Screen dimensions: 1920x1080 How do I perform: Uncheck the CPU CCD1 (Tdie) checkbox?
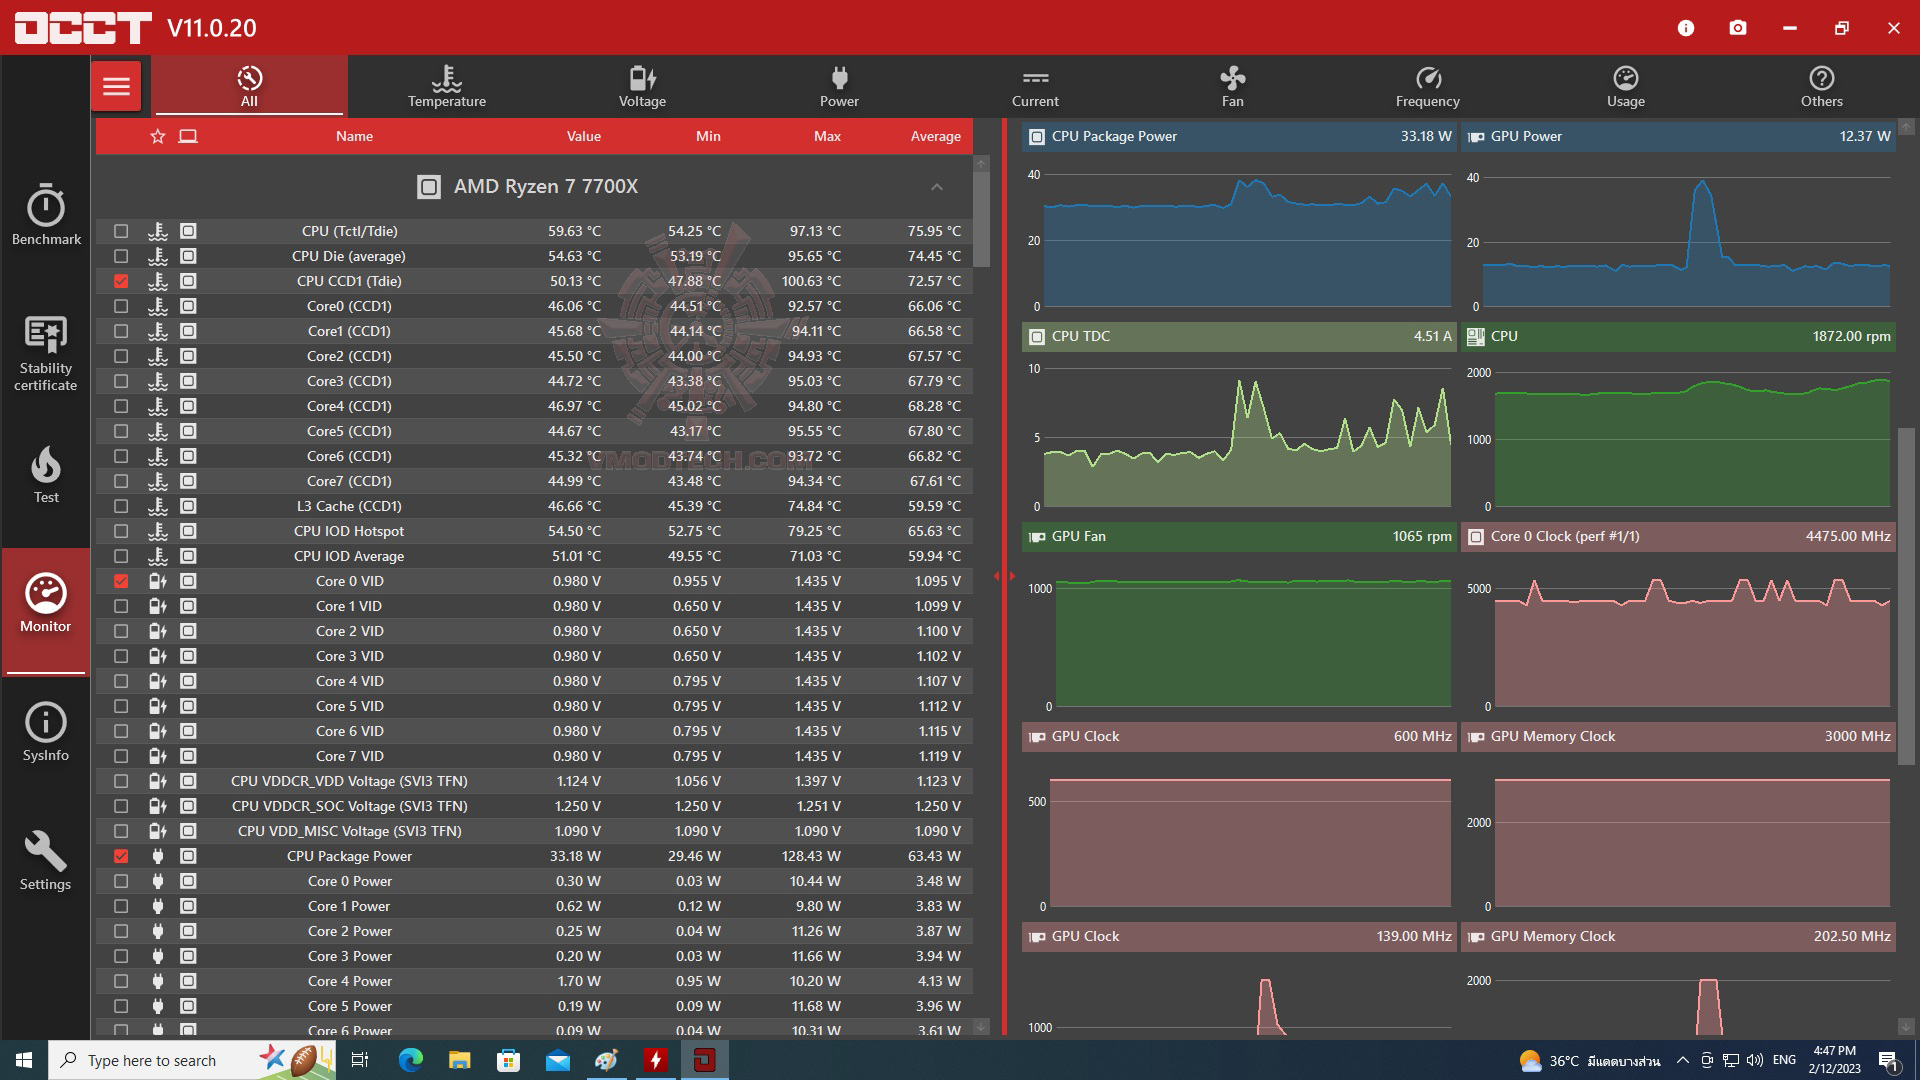click(121, 281)
